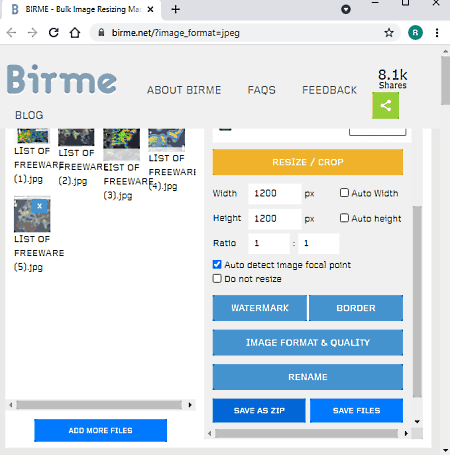This screenshot has width=450, height=455.
Task: Click the first Ratio input field
Action: pyautogui.click(x=269, y=243)
